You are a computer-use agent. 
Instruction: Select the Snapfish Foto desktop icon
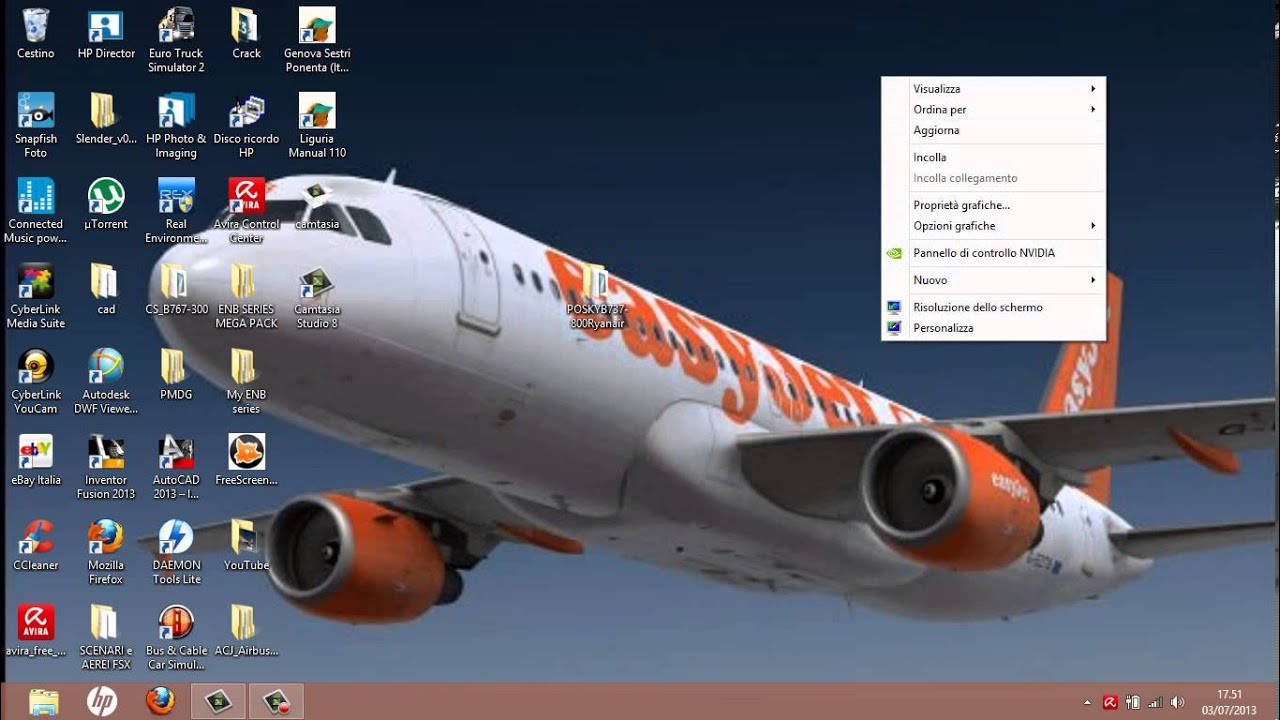pos(35,126)
